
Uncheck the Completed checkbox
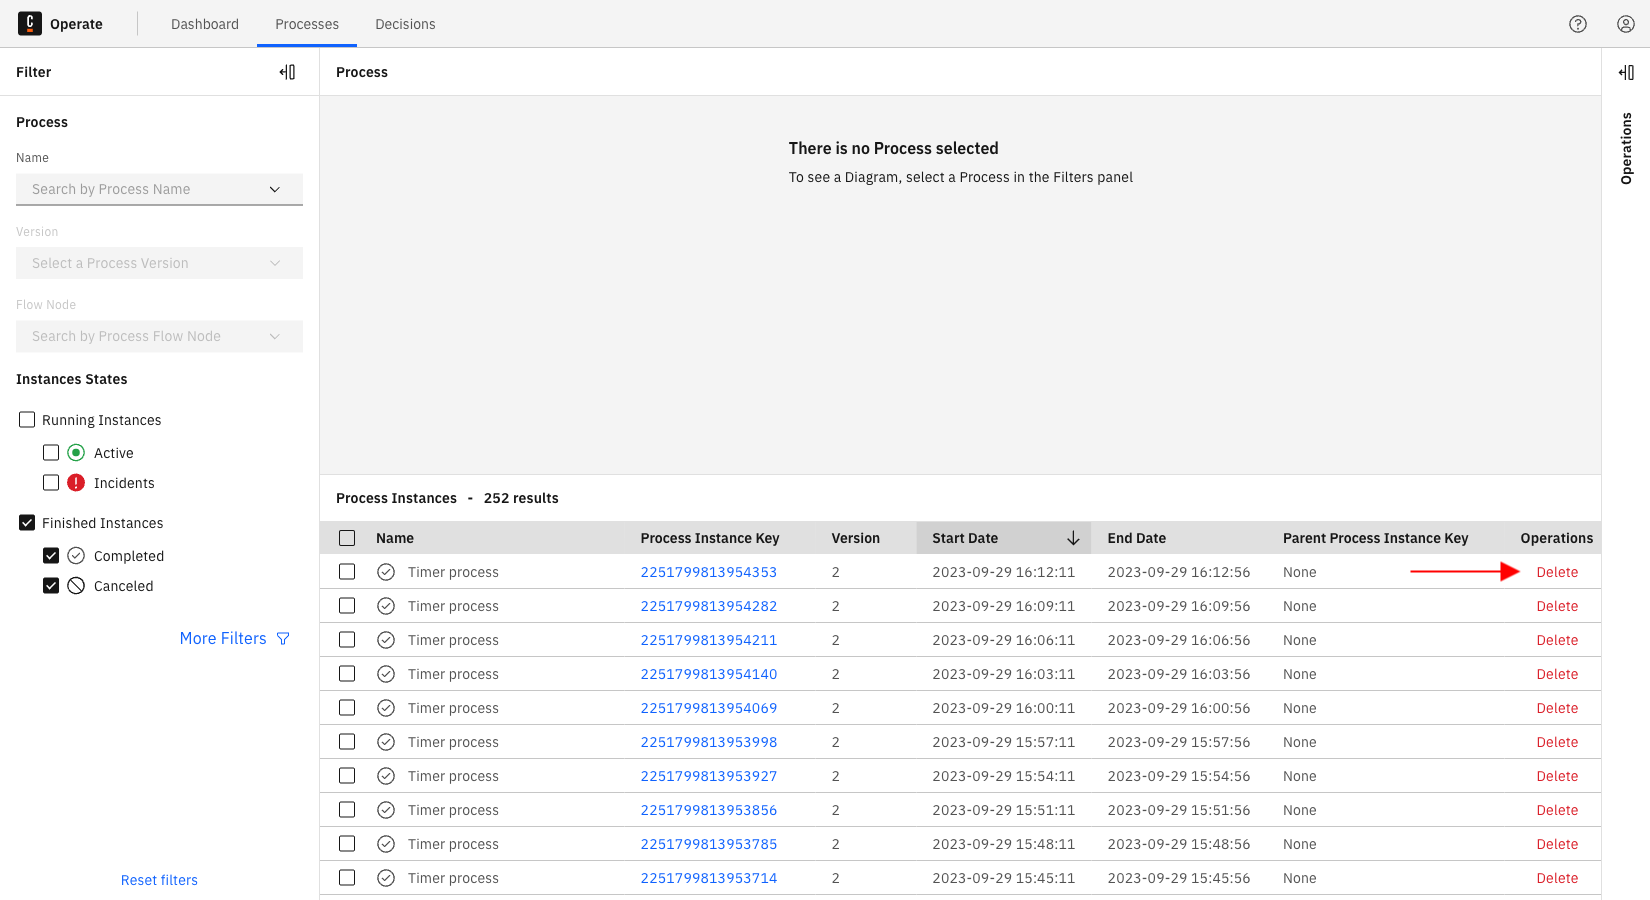51,556
